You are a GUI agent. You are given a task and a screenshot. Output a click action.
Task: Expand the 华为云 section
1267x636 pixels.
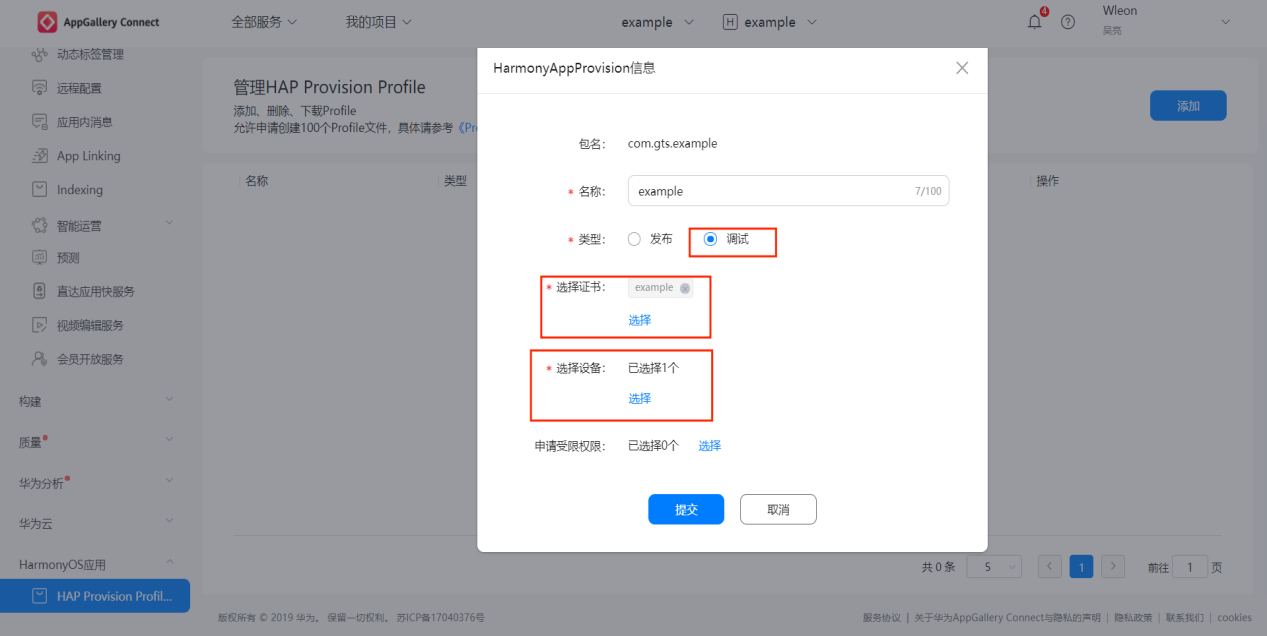pyautogui.click(x=169, y=521)
